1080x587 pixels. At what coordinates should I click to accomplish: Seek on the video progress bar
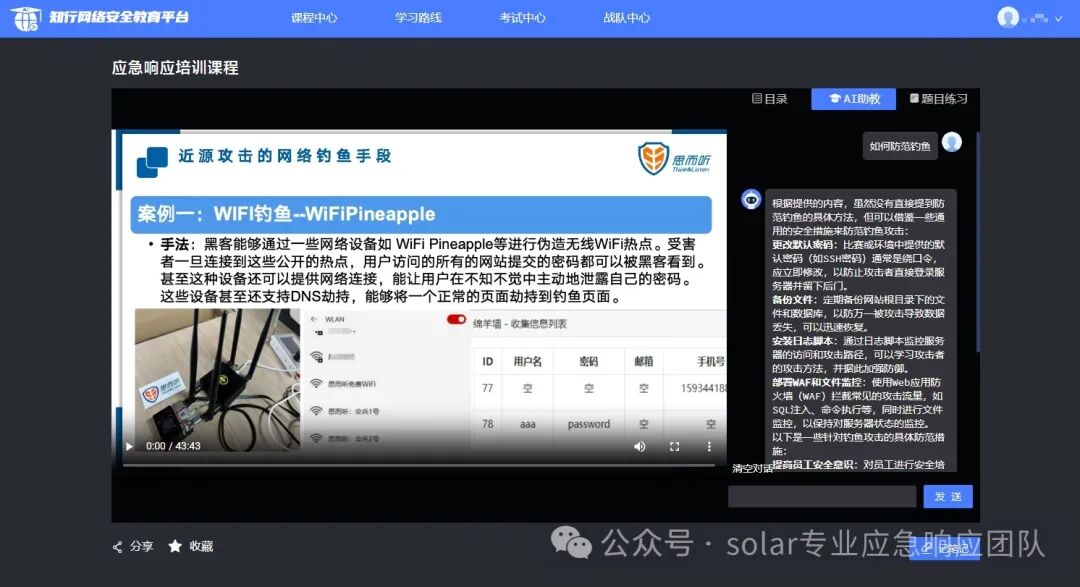click(419, 465)
